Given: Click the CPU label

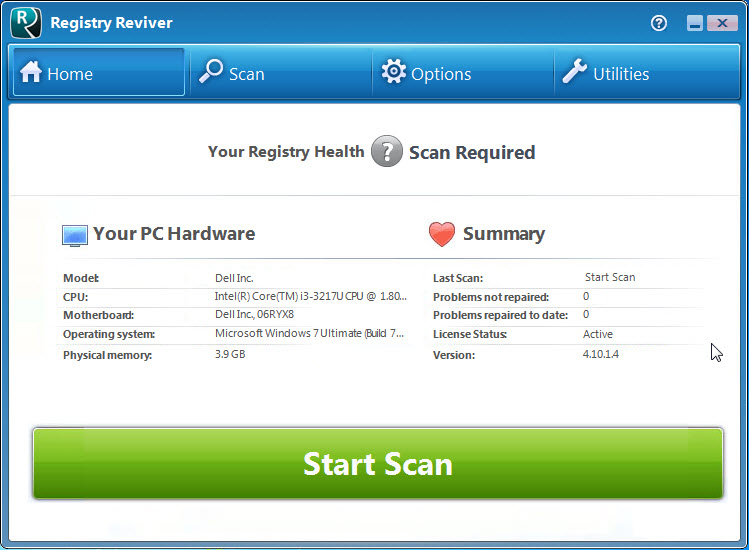Looking at the screenshot, I should (x=75, y=297).
